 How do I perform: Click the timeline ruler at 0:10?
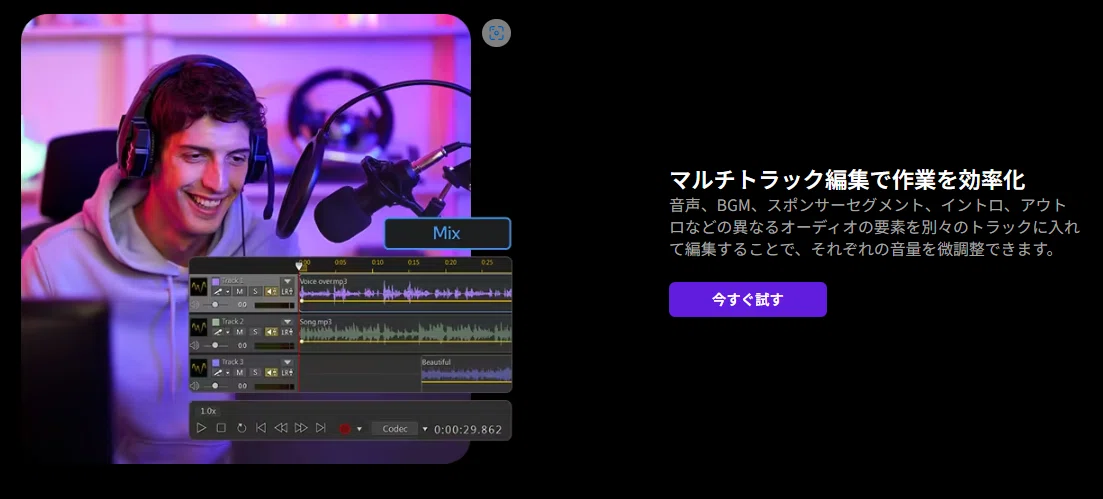[378, 263]
